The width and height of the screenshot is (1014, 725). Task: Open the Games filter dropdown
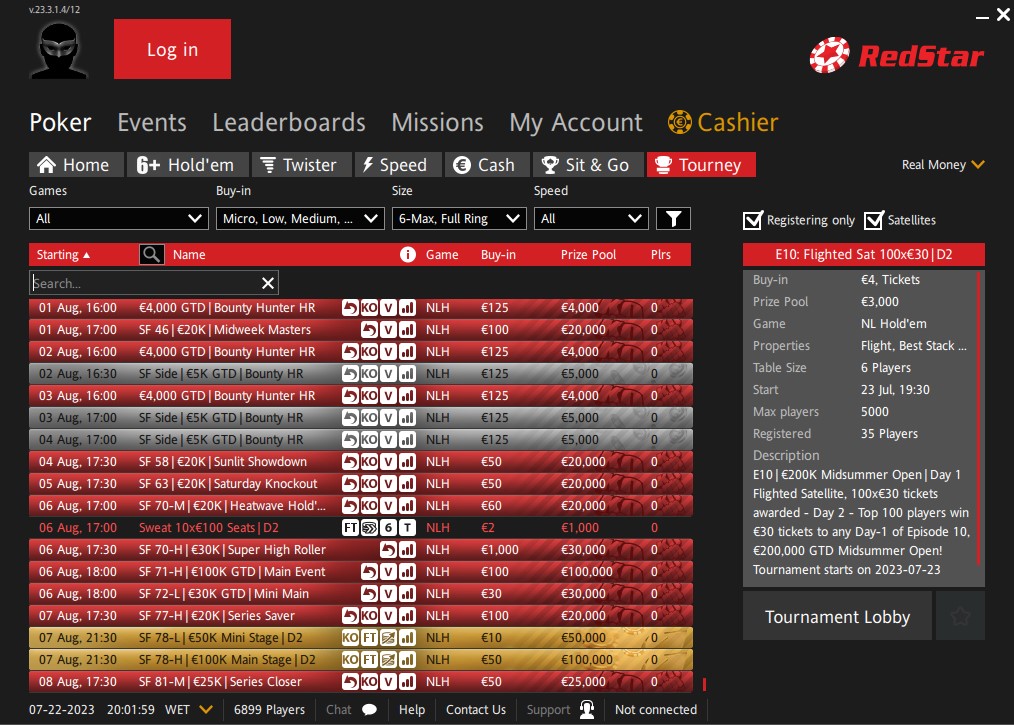118,219
